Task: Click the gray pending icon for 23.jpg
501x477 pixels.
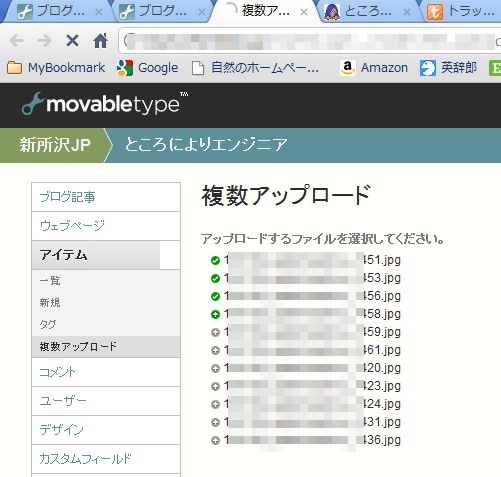Action: [215, 386]
